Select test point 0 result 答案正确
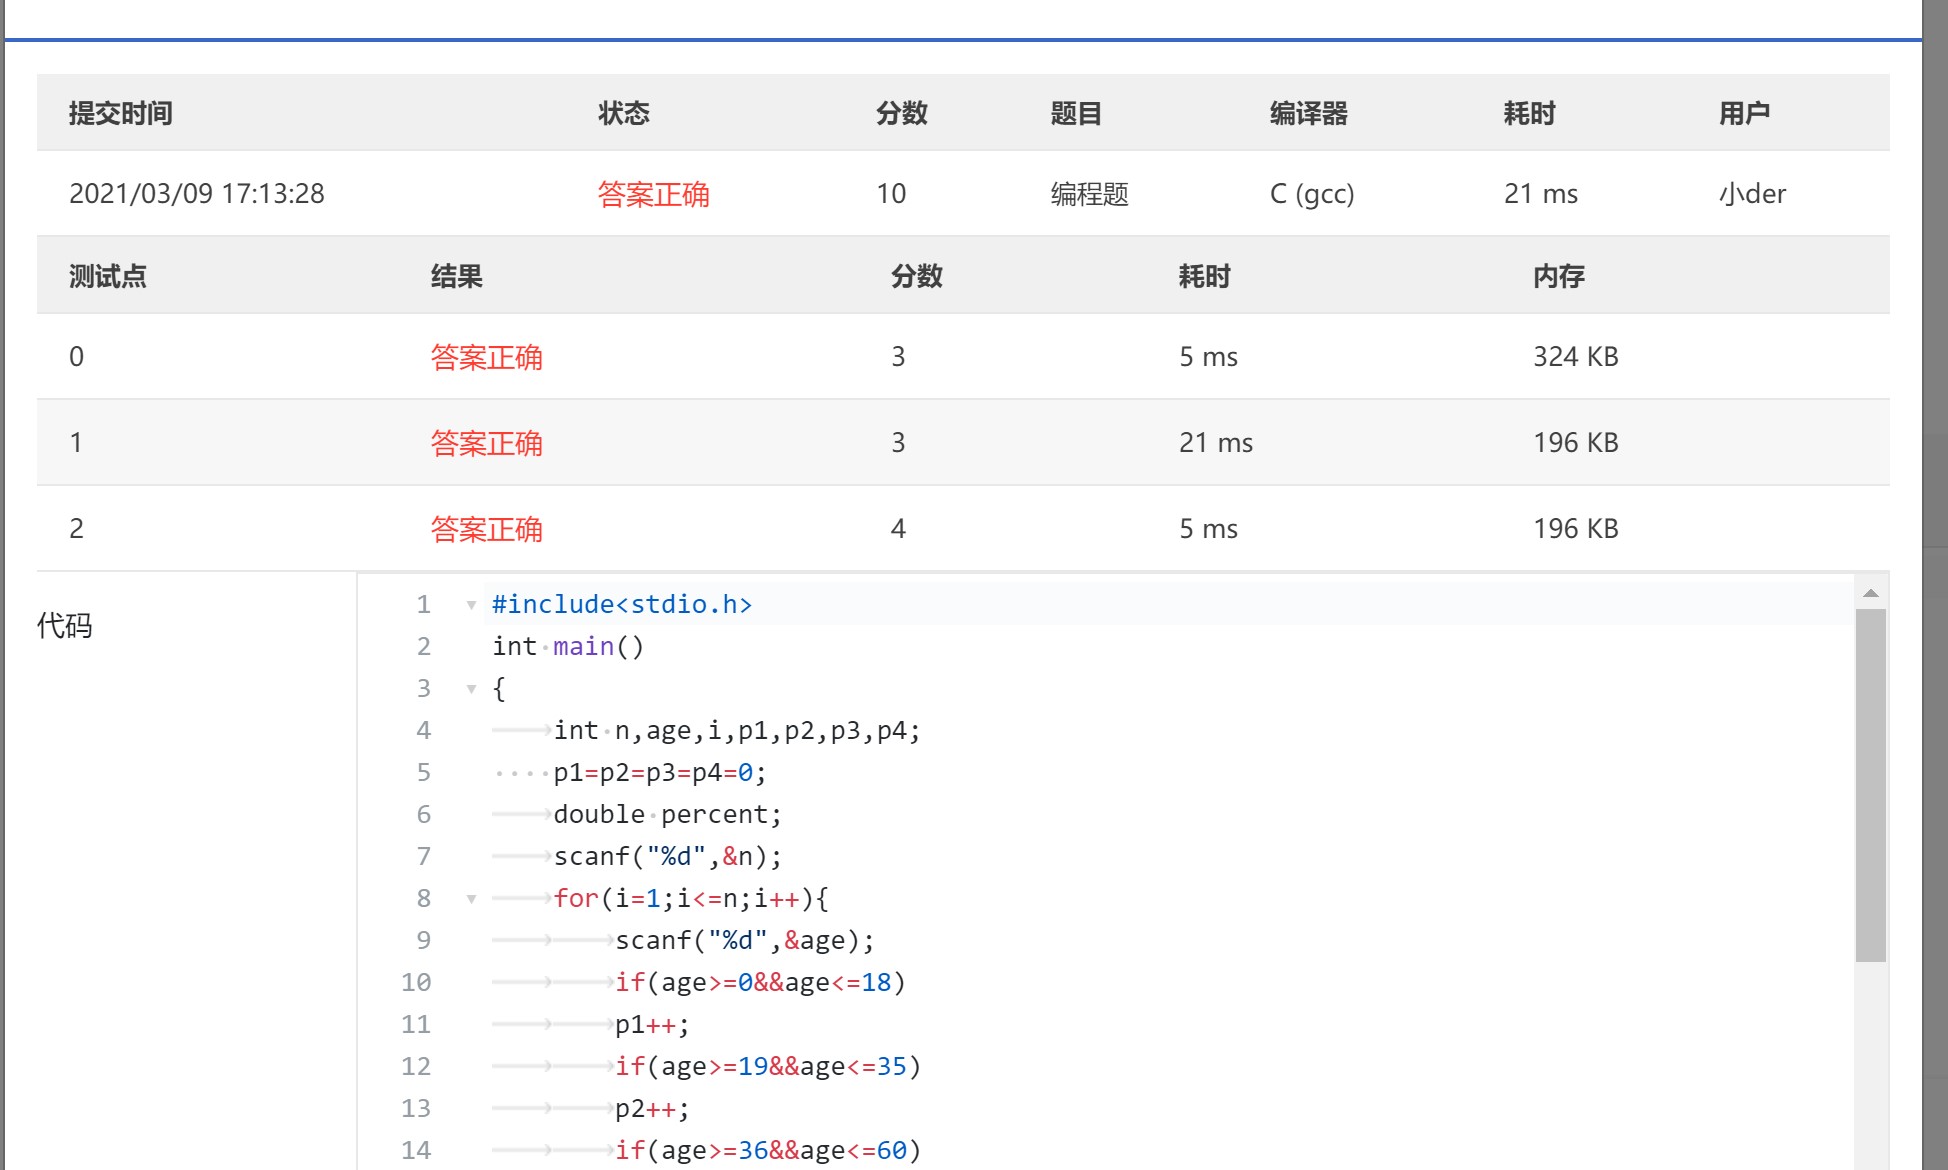Viewport: 1948px width, 1170px height. pyautogui.click(x=486, y=357)
